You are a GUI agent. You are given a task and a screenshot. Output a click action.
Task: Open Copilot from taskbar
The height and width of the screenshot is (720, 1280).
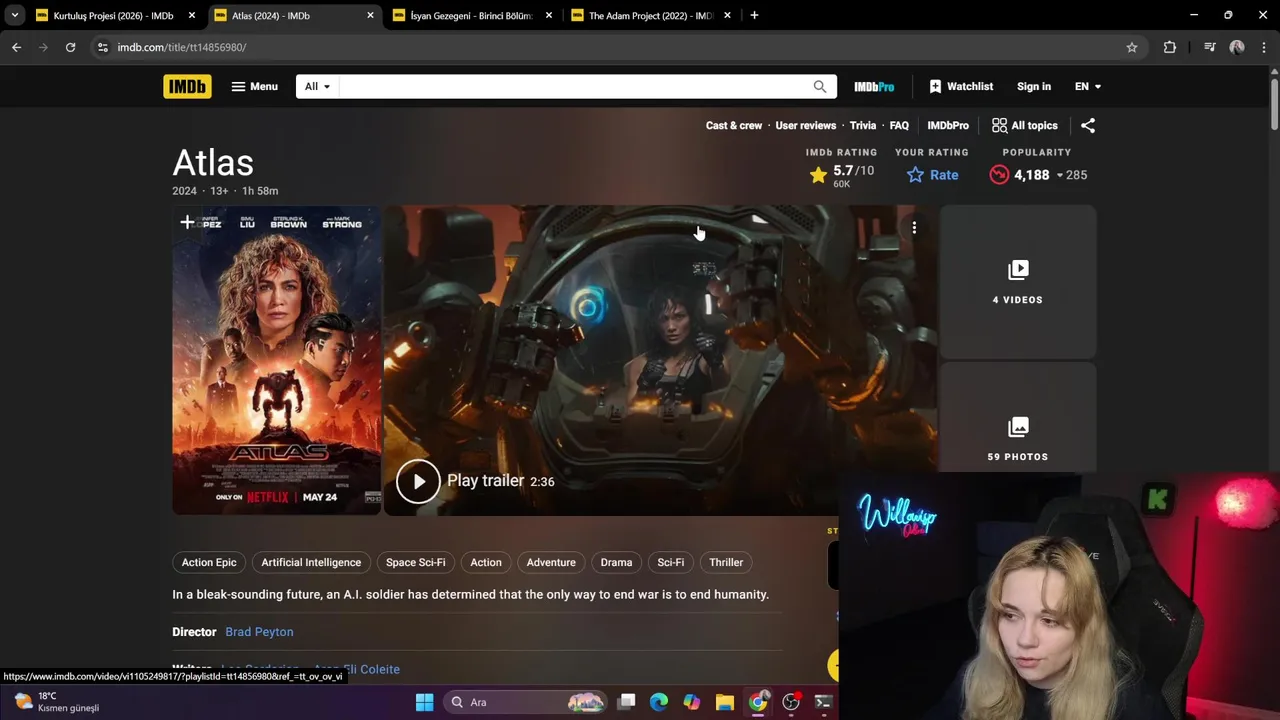pyautogui.click(x=692, y=702)
